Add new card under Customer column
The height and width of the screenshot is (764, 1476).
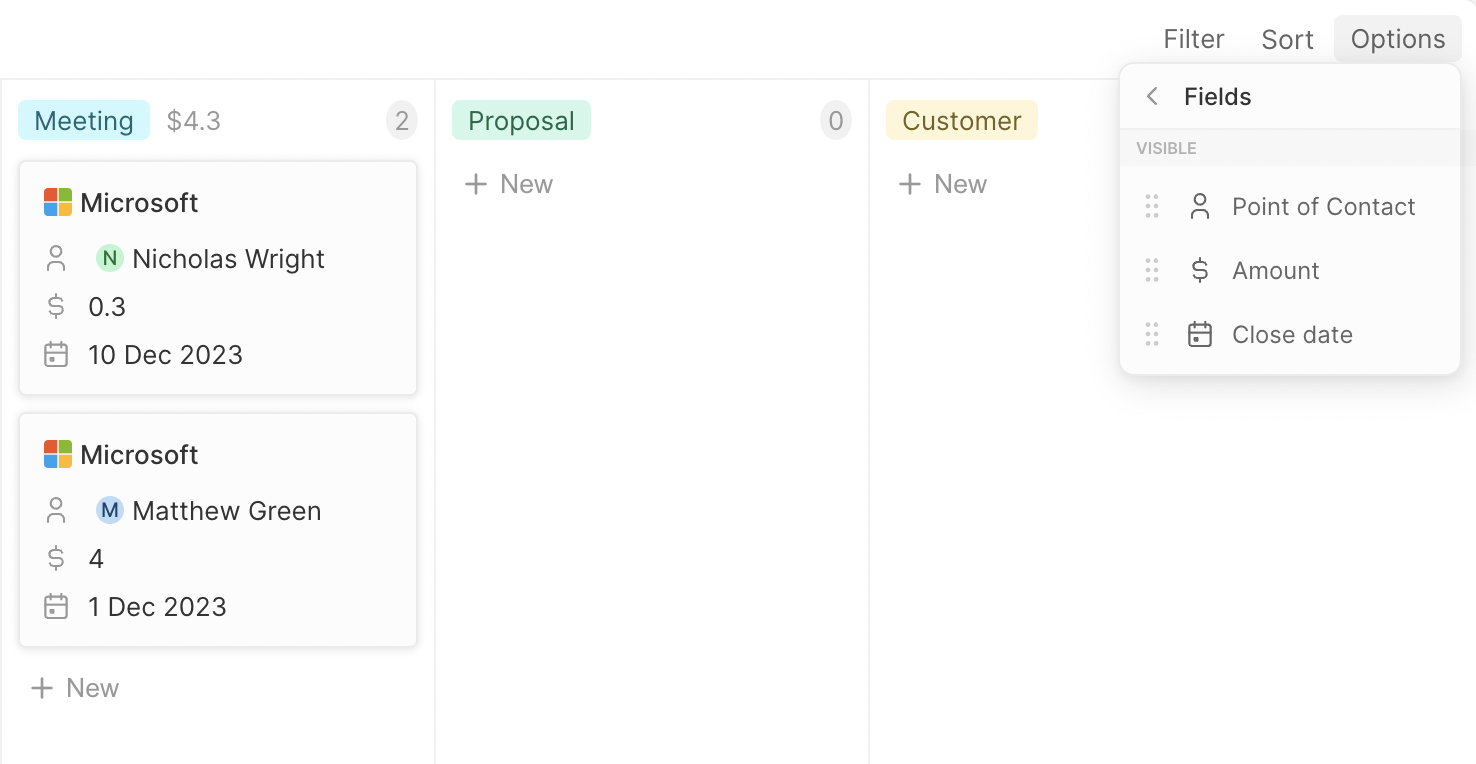(943, 184)
